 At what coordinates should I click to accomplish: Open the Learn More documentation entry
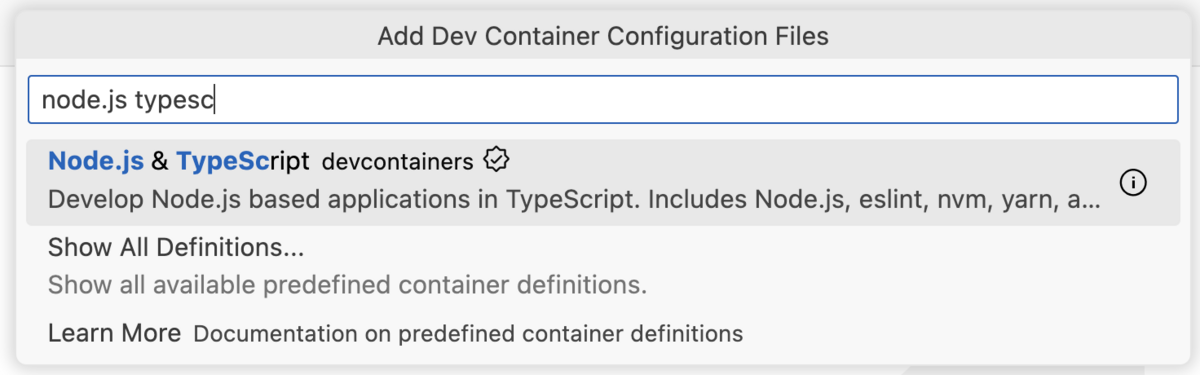(599, 332)
